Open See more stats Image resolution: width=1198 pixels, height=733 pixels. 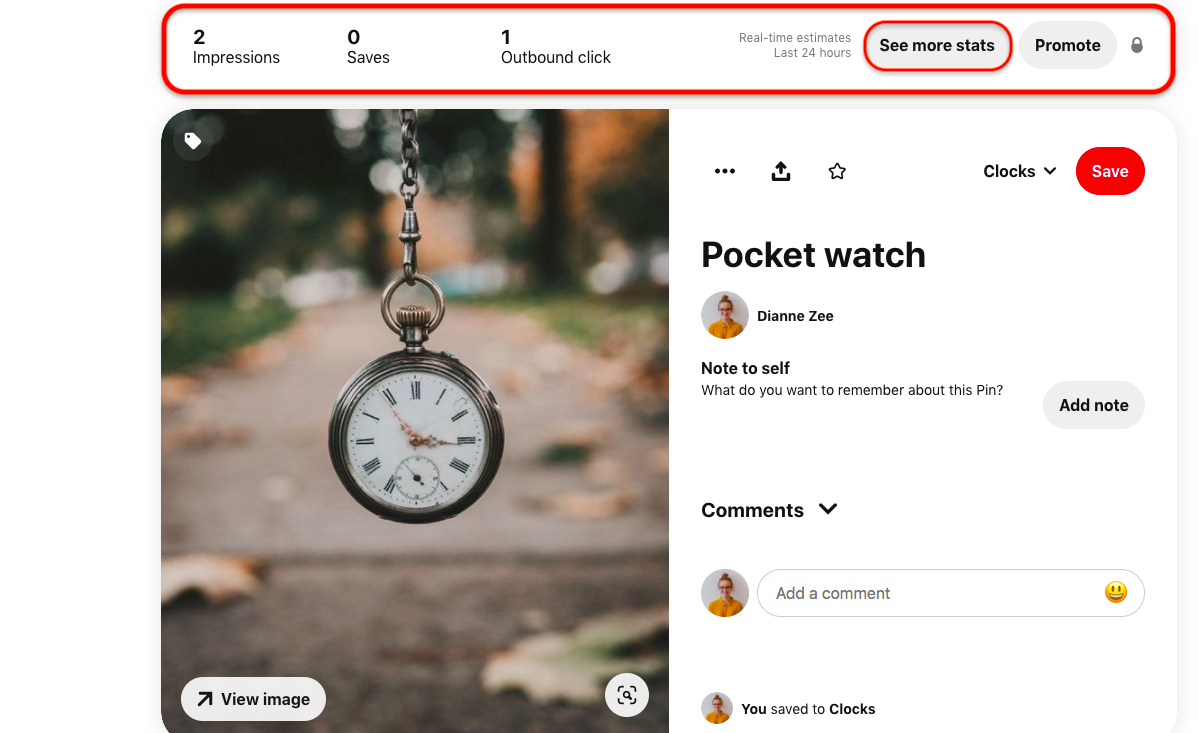(x=936, y=45)
